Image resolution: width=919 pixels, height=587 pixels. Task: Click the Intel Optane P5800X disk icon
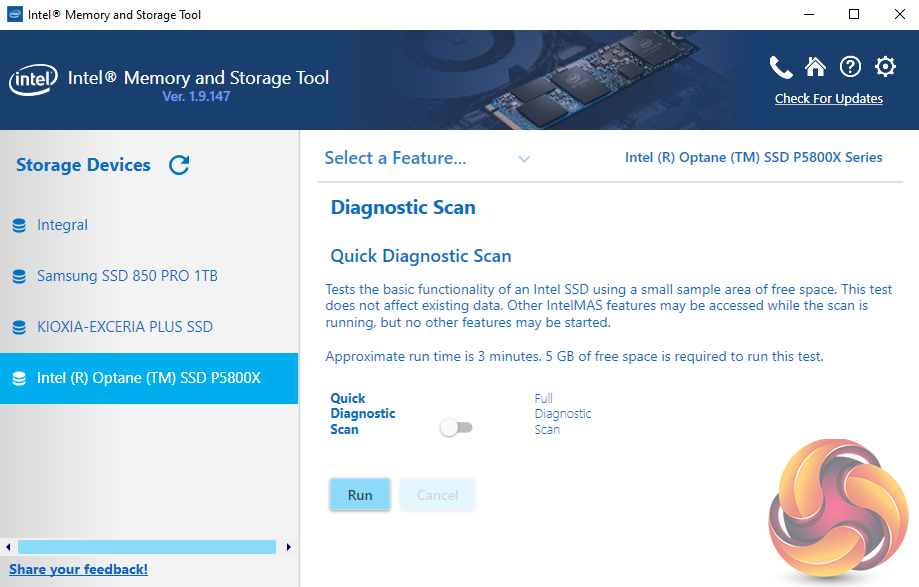pos(19,378)
